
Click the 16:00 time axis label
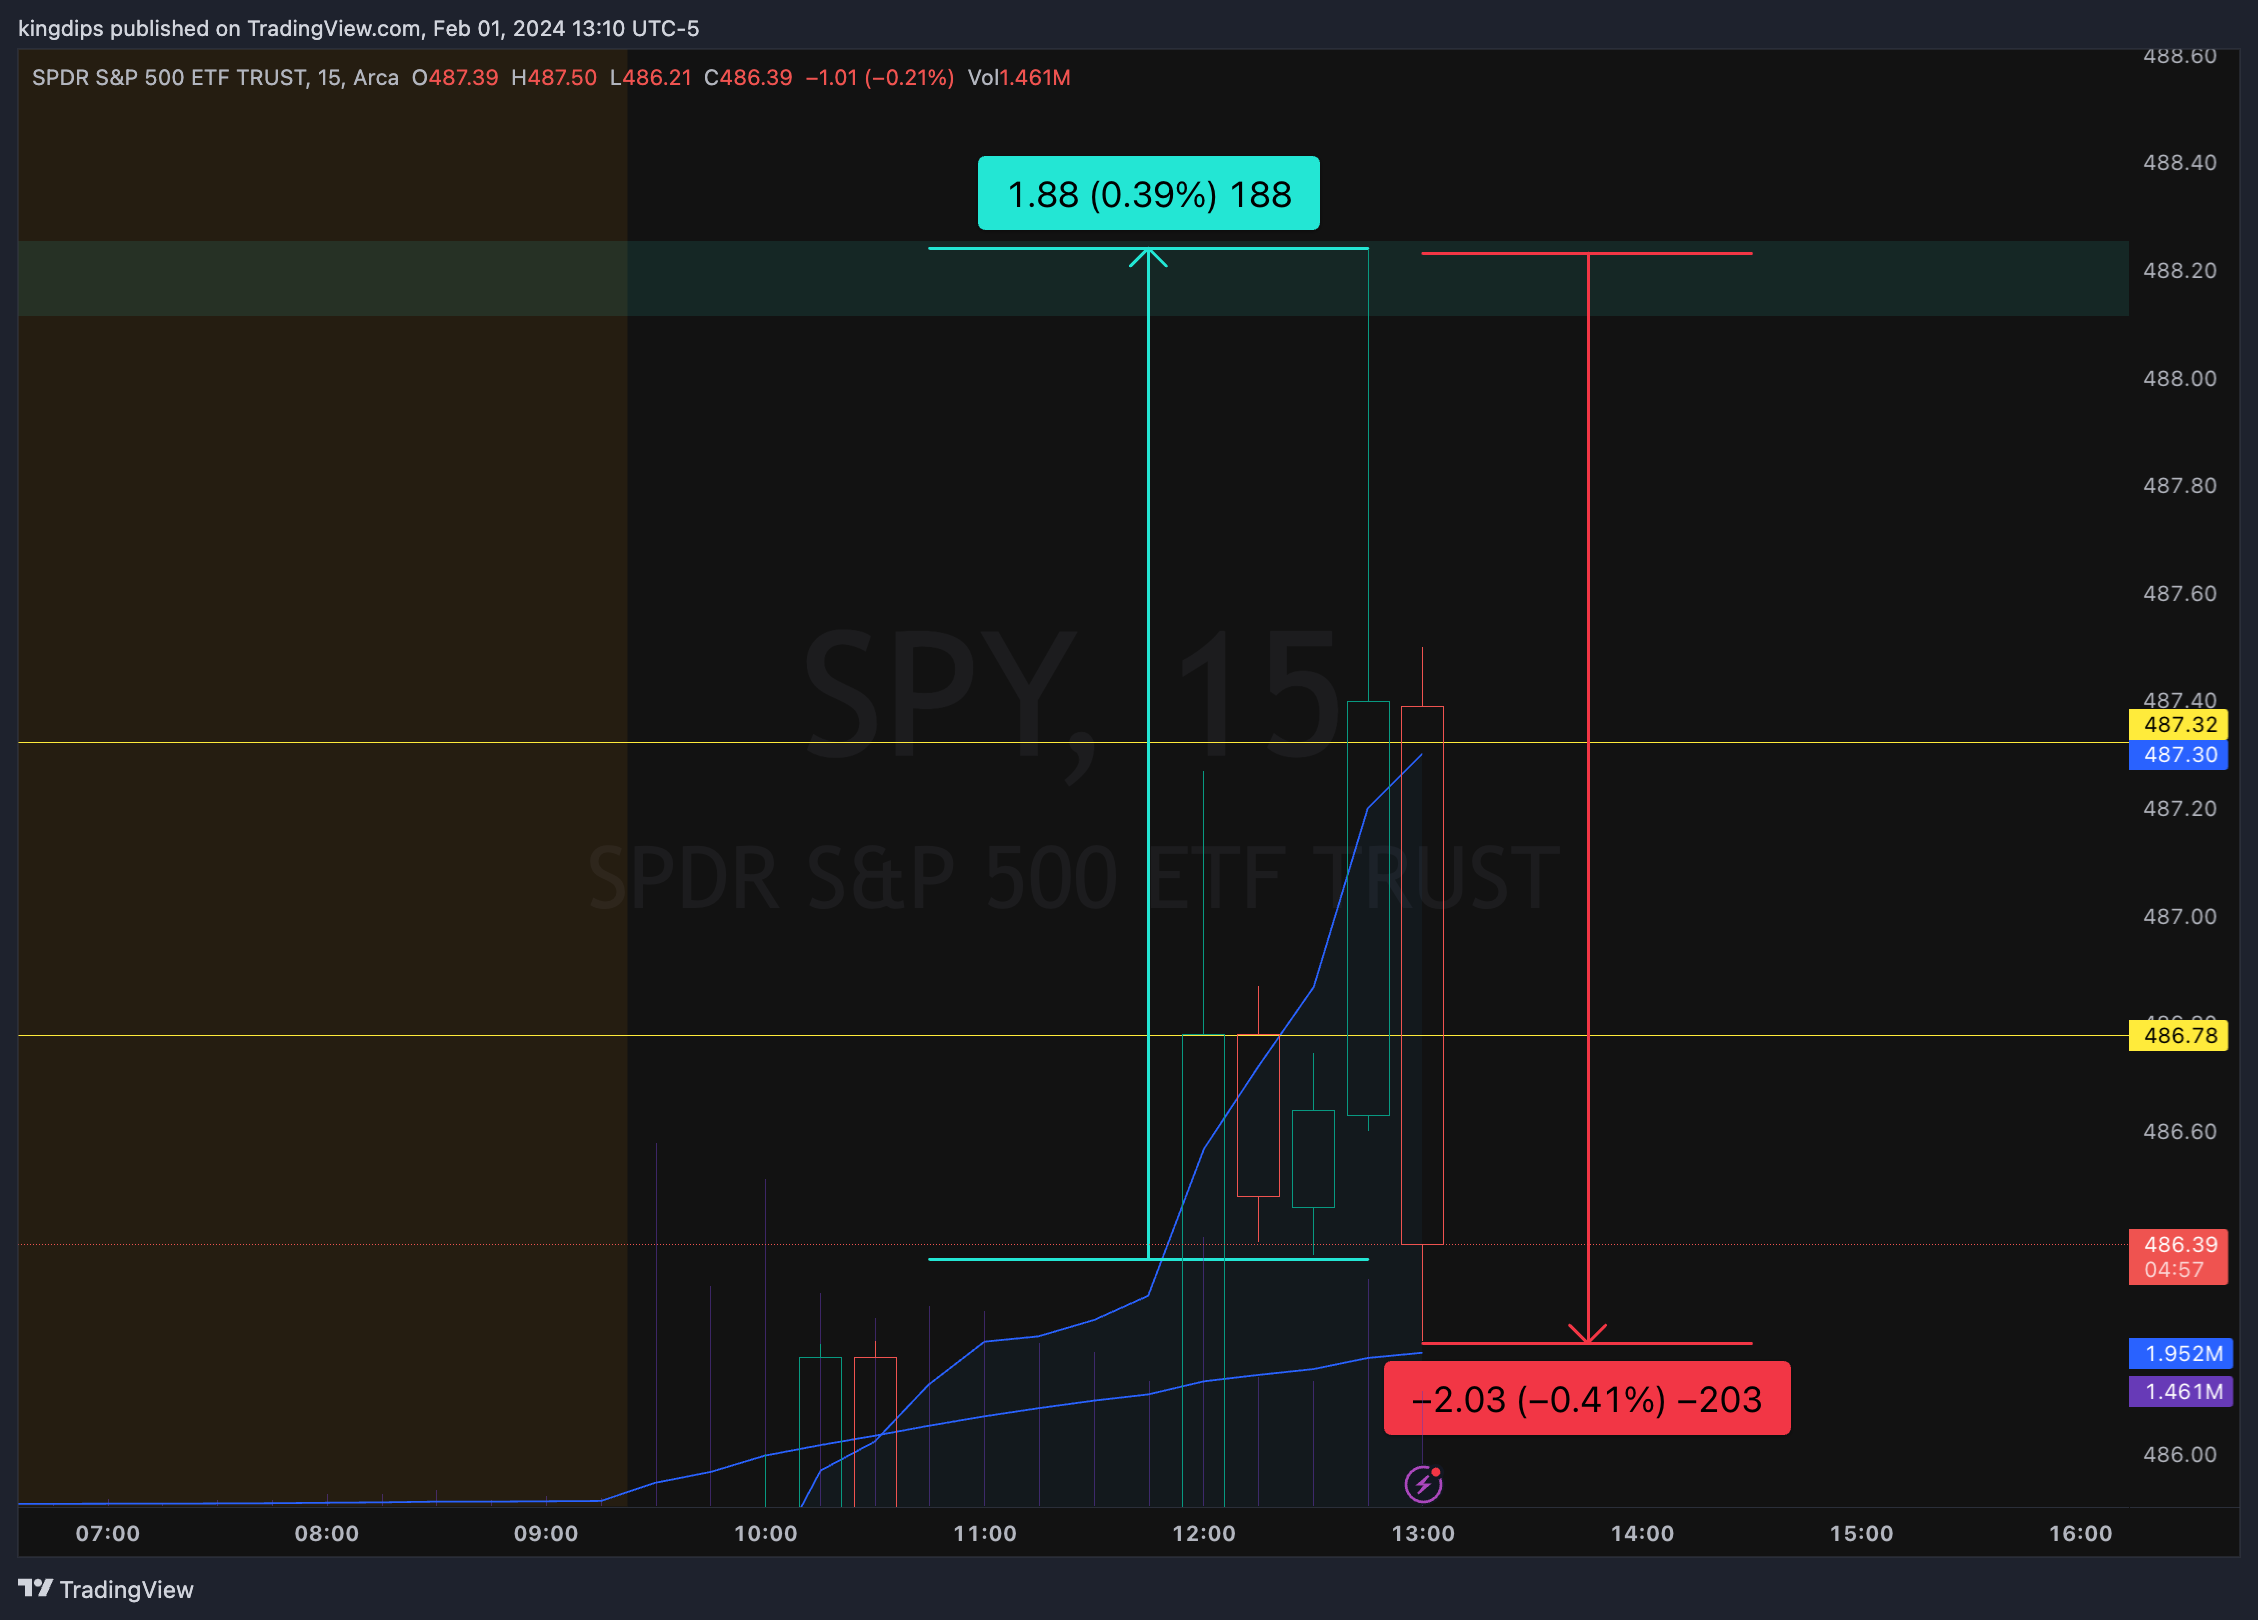2081,1533
